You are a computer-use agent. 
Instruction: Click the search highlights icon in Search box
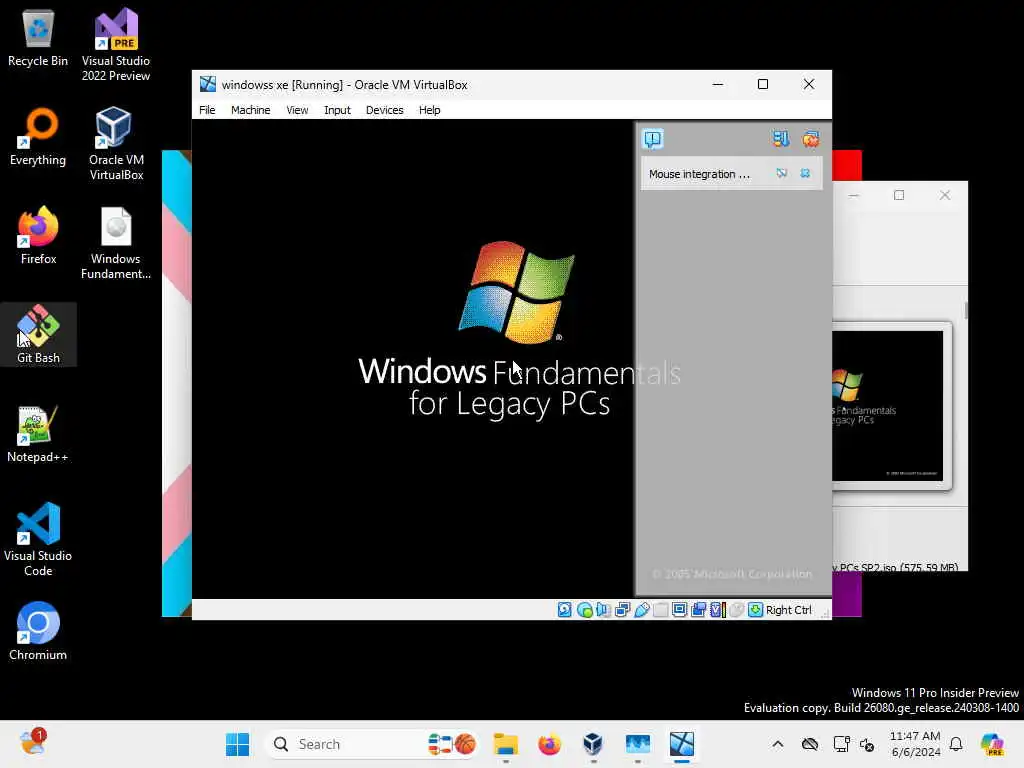[x=451, y=744]
